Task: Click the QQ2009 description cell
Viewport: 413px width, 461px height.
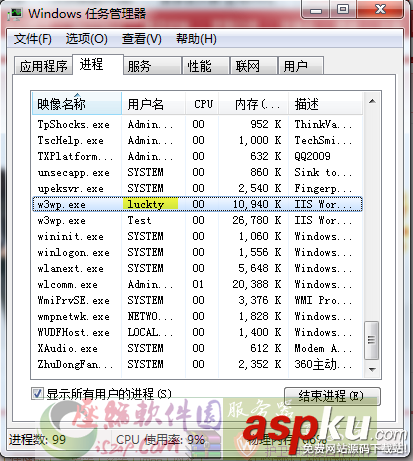Action: click(x=312, y=156)
